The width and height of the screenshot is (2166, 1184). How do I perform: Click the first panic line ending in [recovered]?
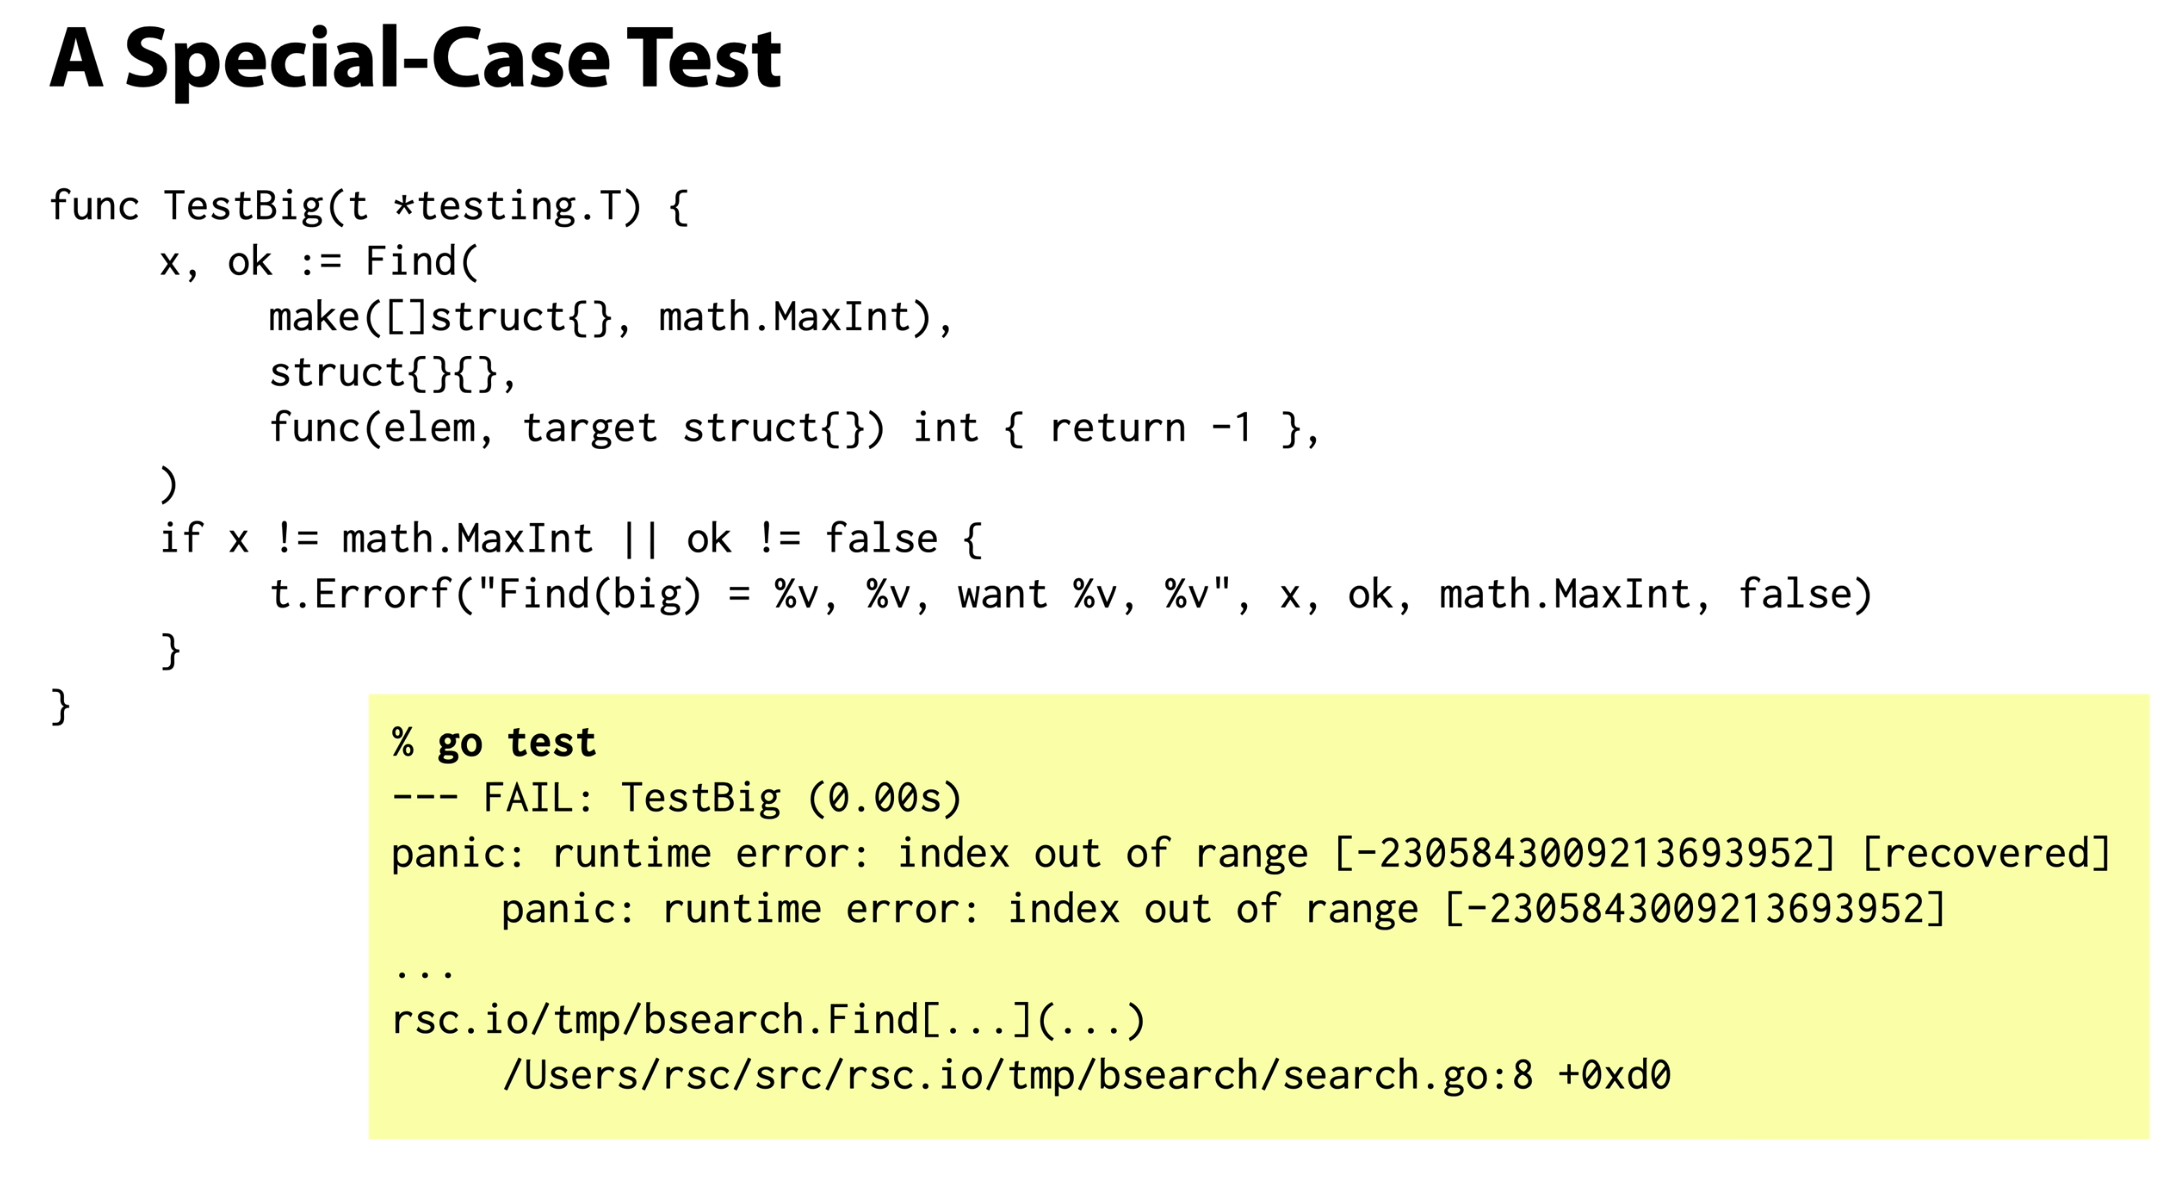click(x=1251, y=853)
